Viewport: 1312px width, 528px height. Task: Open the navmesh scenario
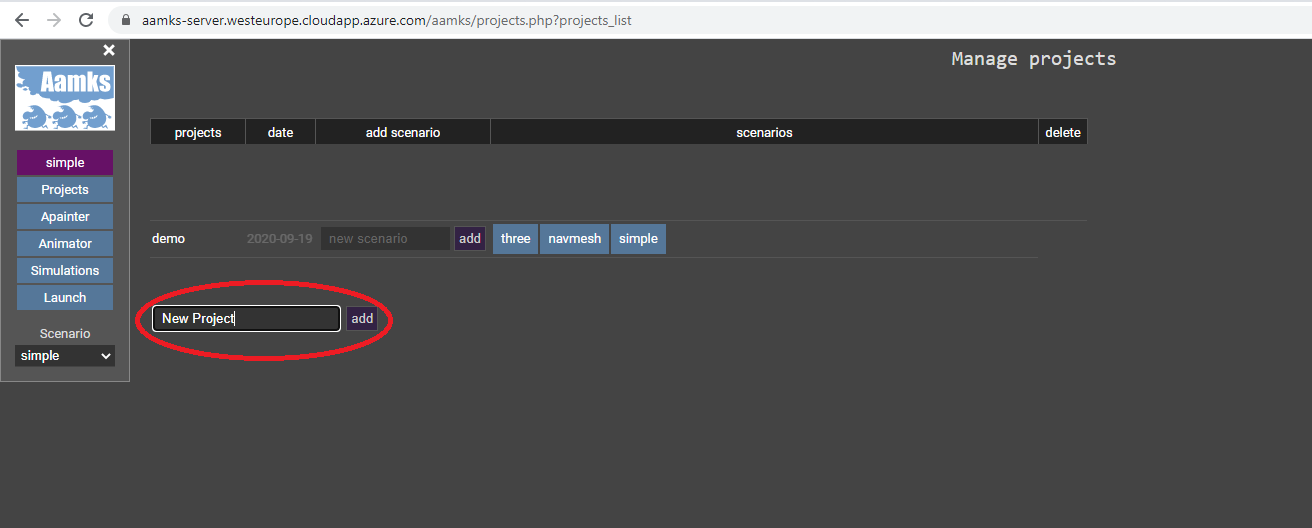point(574,239)
